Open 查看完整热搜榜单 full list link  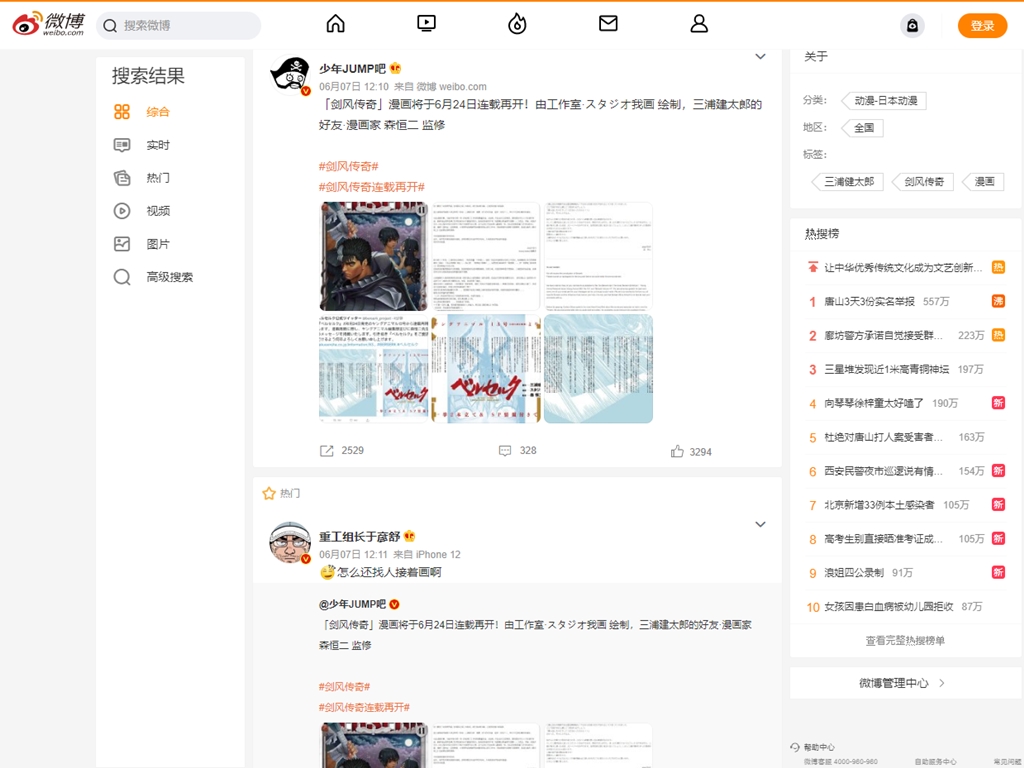point(905,641)
